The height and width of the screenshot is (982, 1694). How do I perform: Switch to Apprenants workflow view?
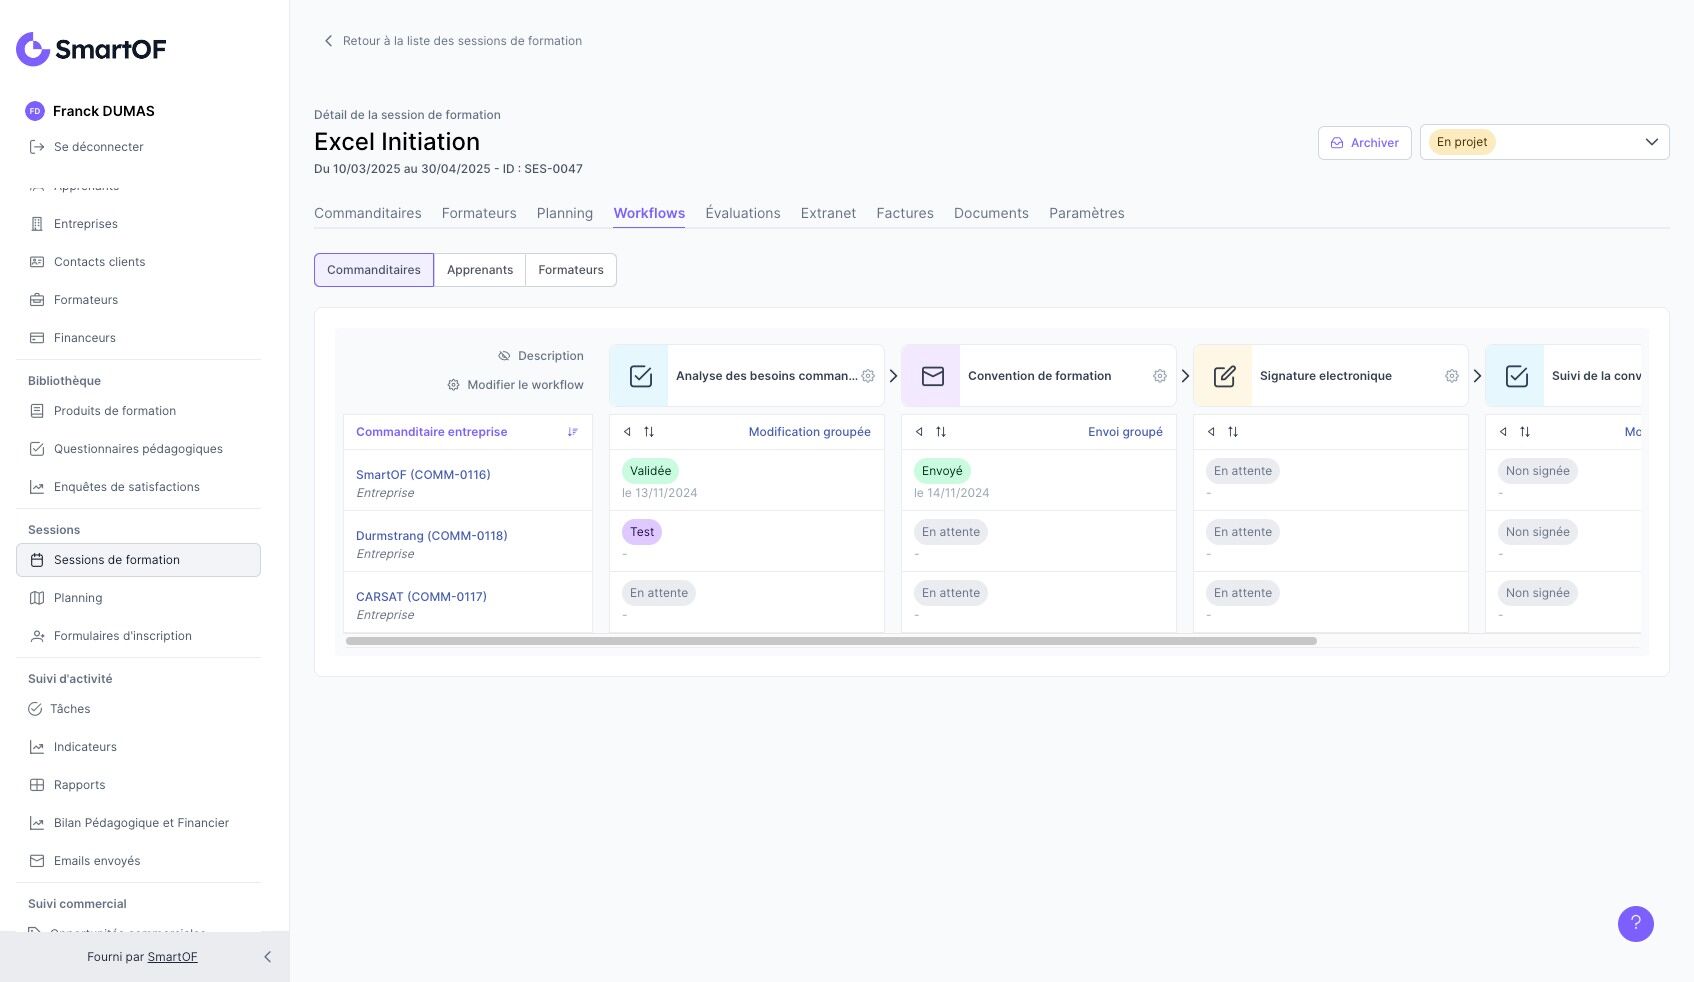pyautogui.click(x=480, y=270)
